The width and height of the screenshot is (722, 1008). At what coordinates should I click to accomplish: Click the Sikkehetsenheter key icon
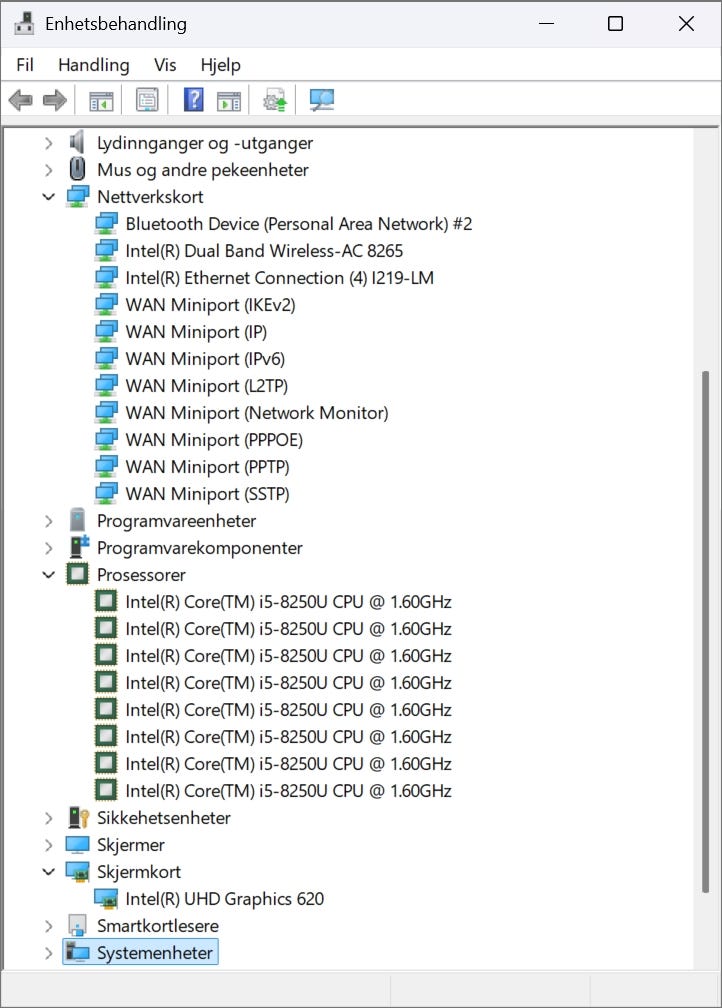[x=78, y=818]
